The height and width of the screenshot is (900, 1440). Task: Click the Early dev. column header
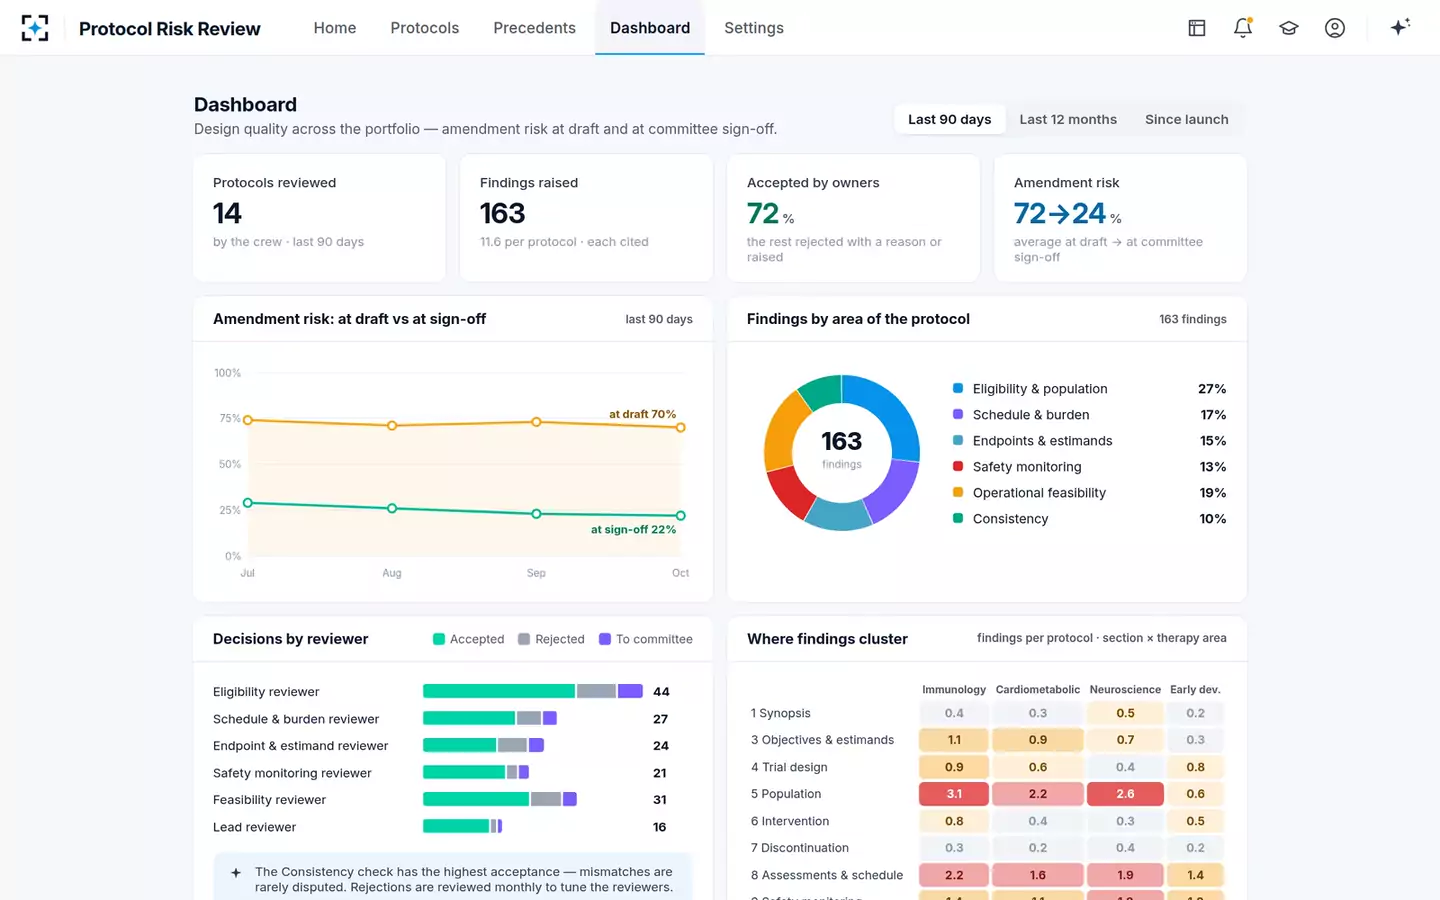pyautogui.click(x=1195, y=690)
